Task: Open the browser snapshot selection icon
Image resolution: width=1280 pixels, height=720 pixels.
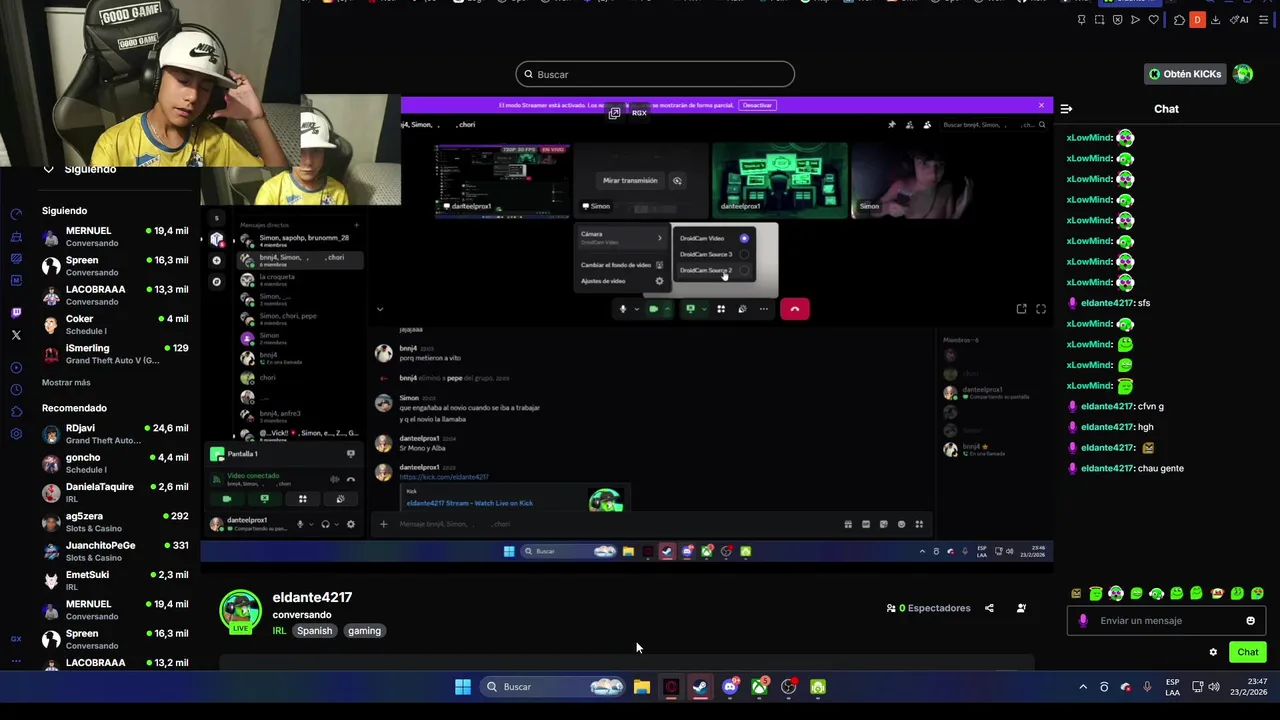Action: pos(1099,20)
